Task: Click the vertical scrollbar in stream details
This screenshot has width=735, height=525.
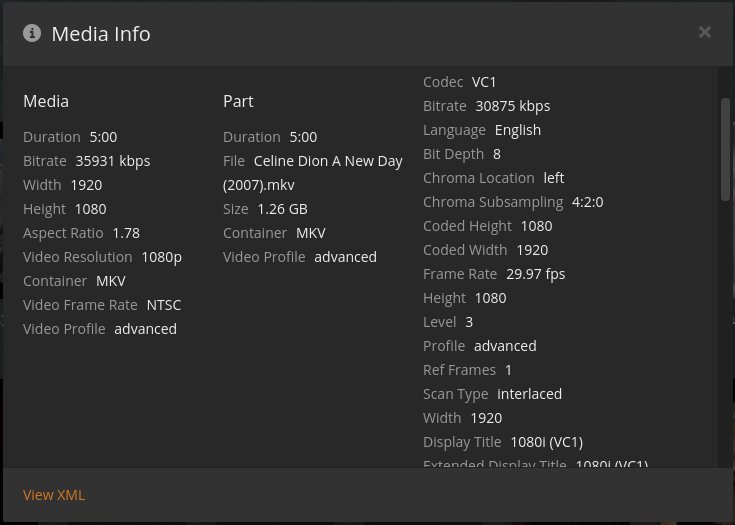Action: coord(726,150)
